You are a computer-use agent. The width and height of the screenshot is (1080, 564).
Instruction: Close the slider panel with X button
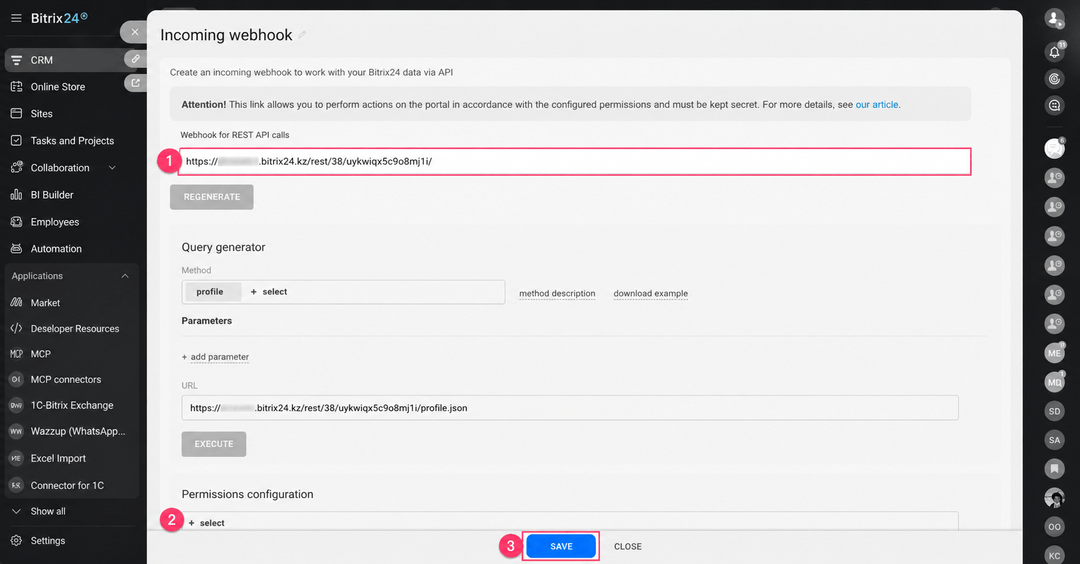pos(134,32)
